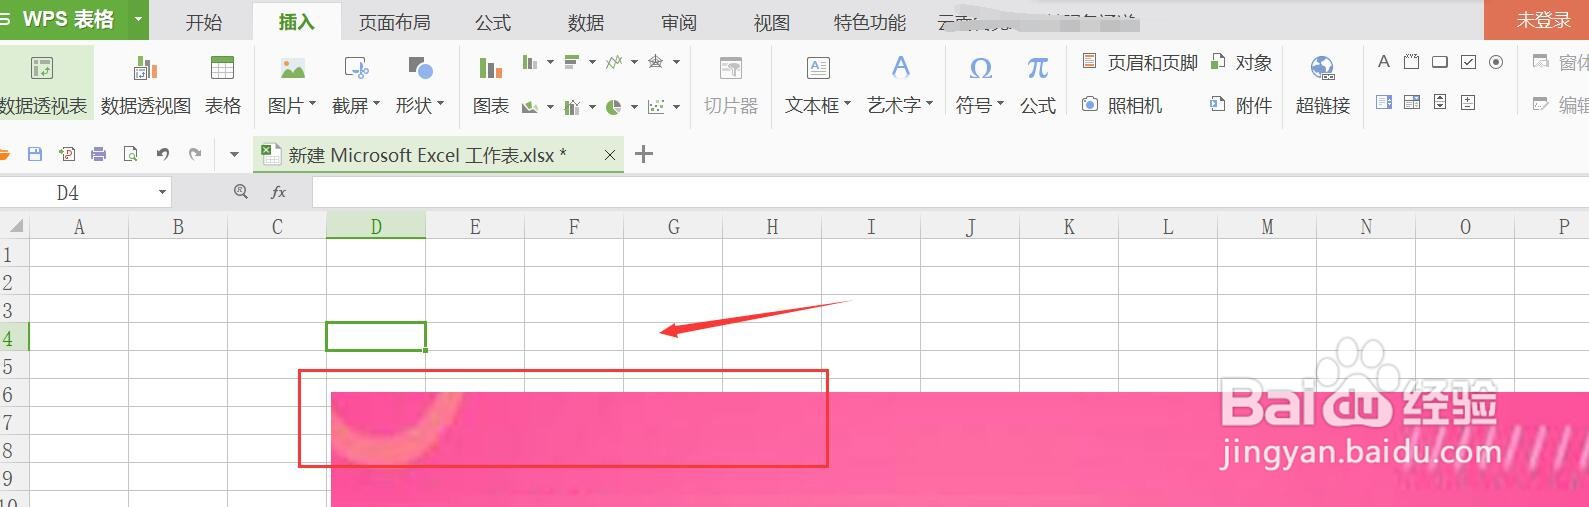This screenshot has height=507, width=1589.
Task: Select the scroll bar form control
Action: (1440, 102)
